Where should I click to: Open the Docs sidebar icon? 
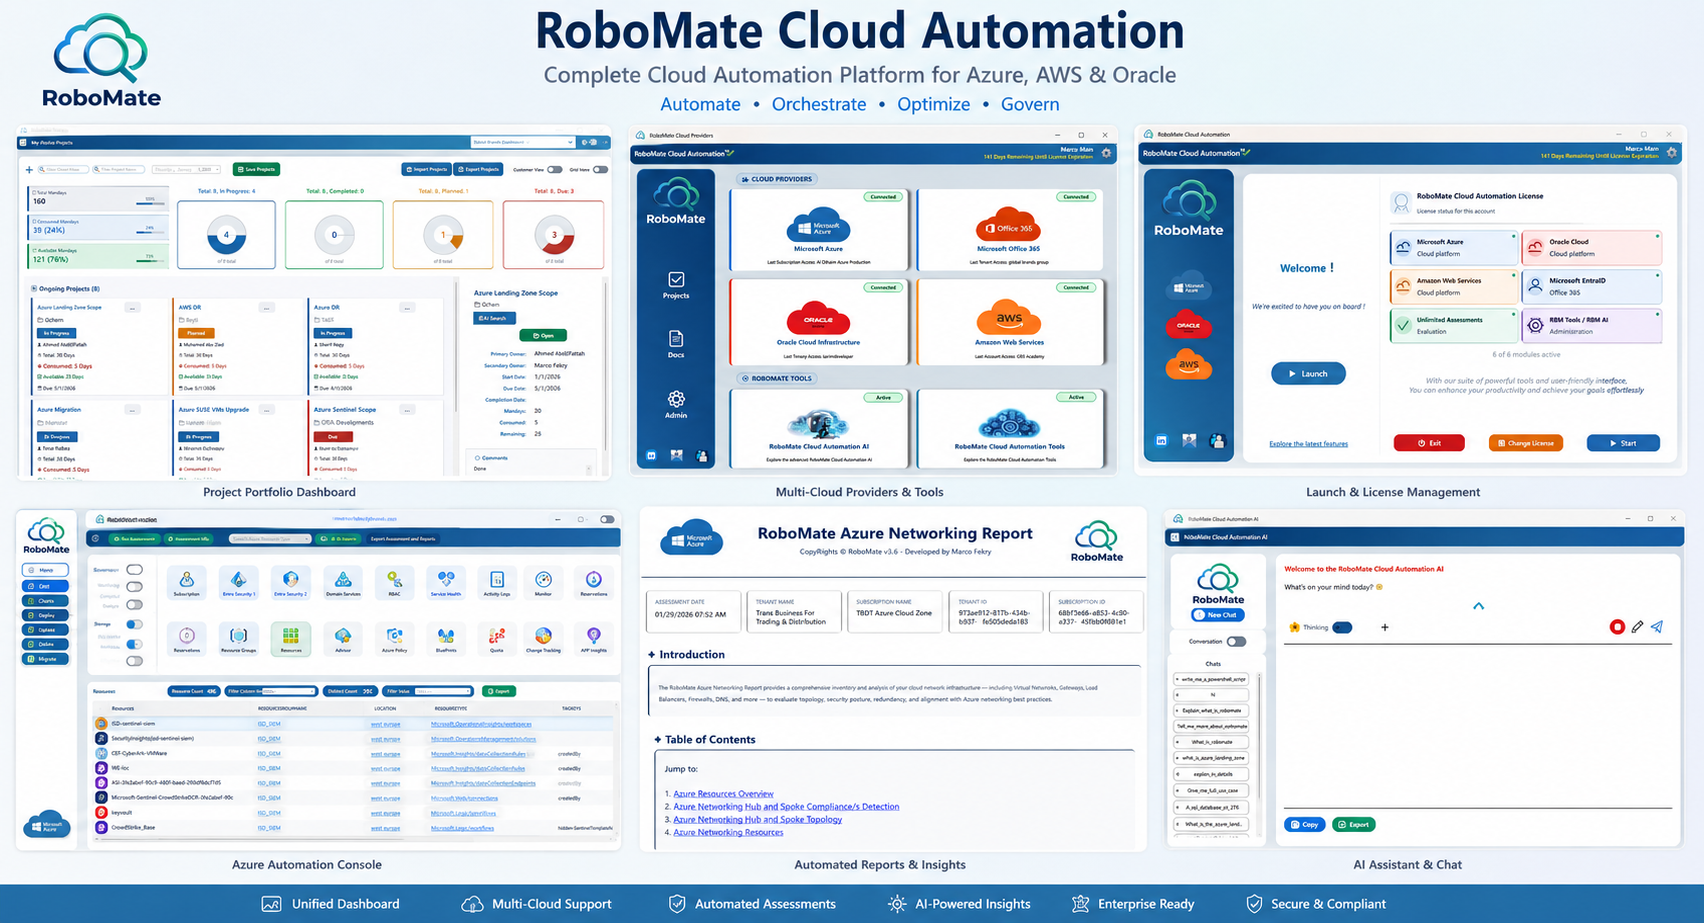point(676,344)
